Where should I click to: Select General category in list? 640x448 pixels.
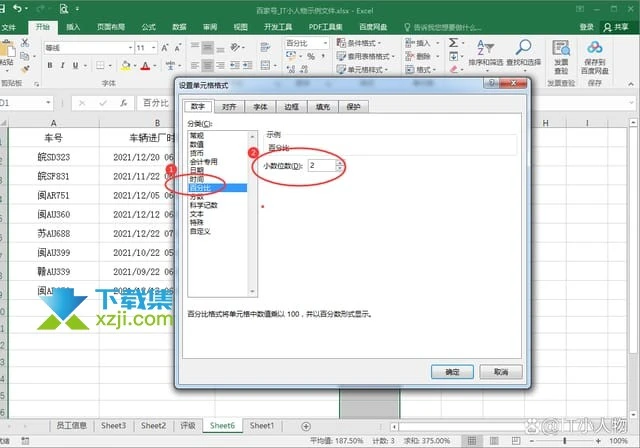(x=197, y=135)
